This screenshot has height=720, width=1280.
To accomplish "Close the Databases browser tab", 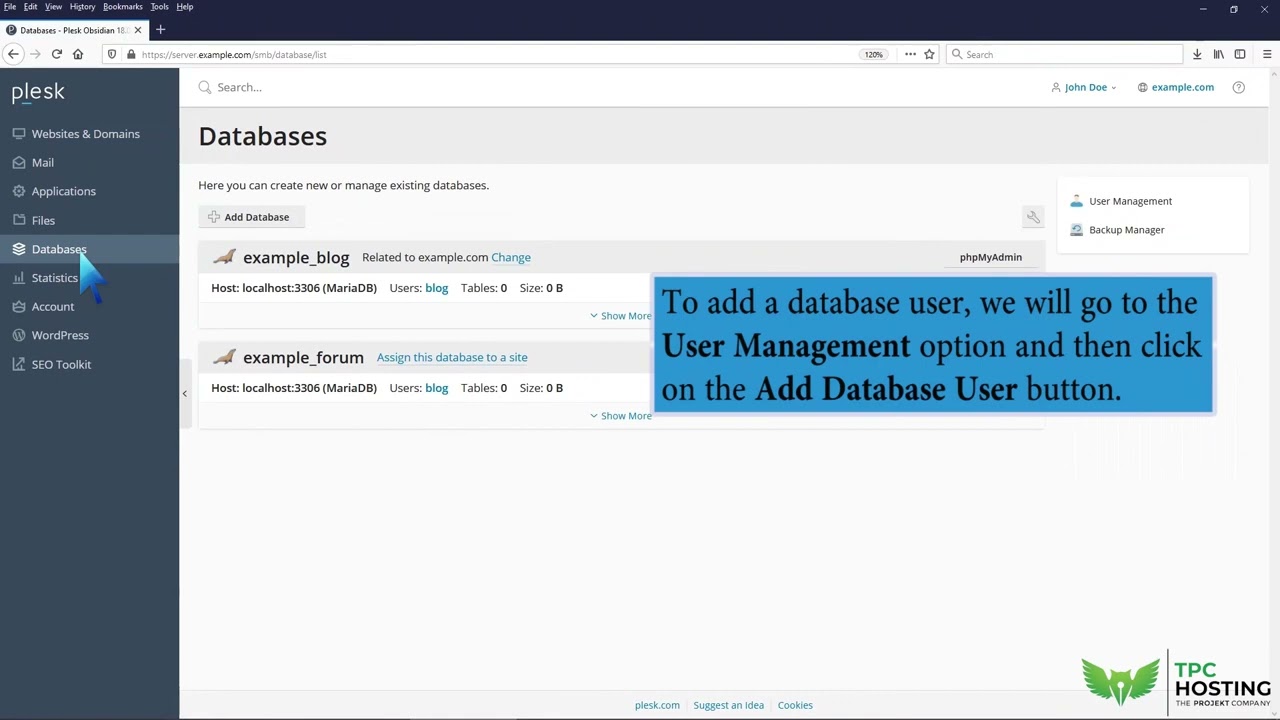I will pos(138,30).
